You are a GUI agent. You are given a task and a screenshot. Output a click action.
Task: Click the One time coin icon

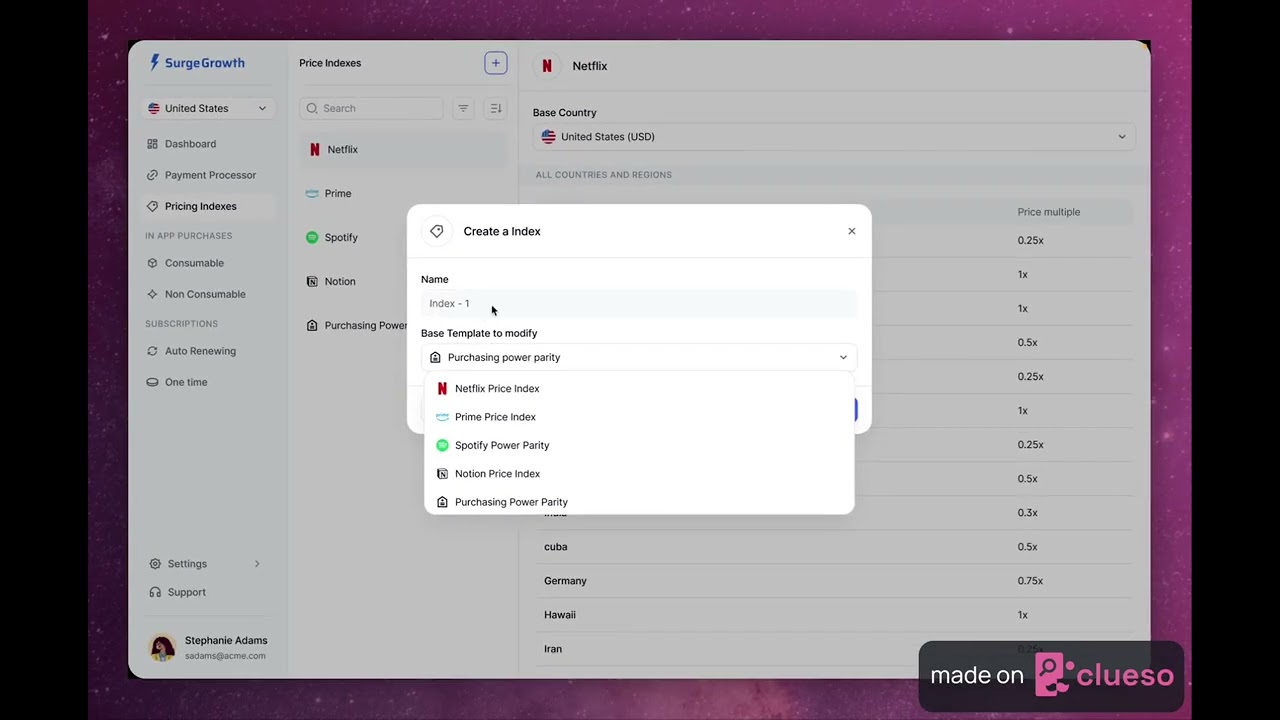click(x=152, y=382)
